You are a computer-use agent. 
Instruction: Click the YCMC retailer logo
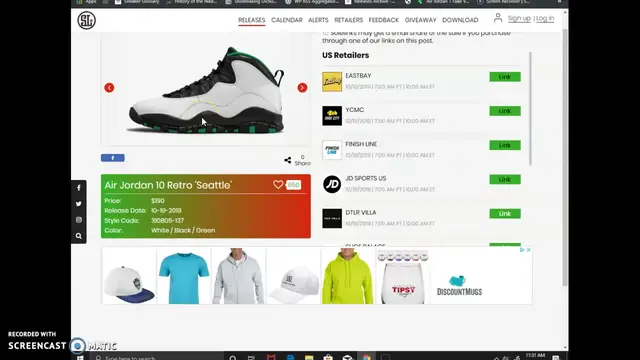click(x=332, y=116)
